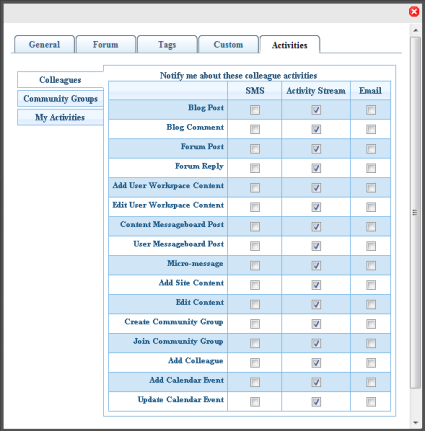Open the General tab

point(44,44)
